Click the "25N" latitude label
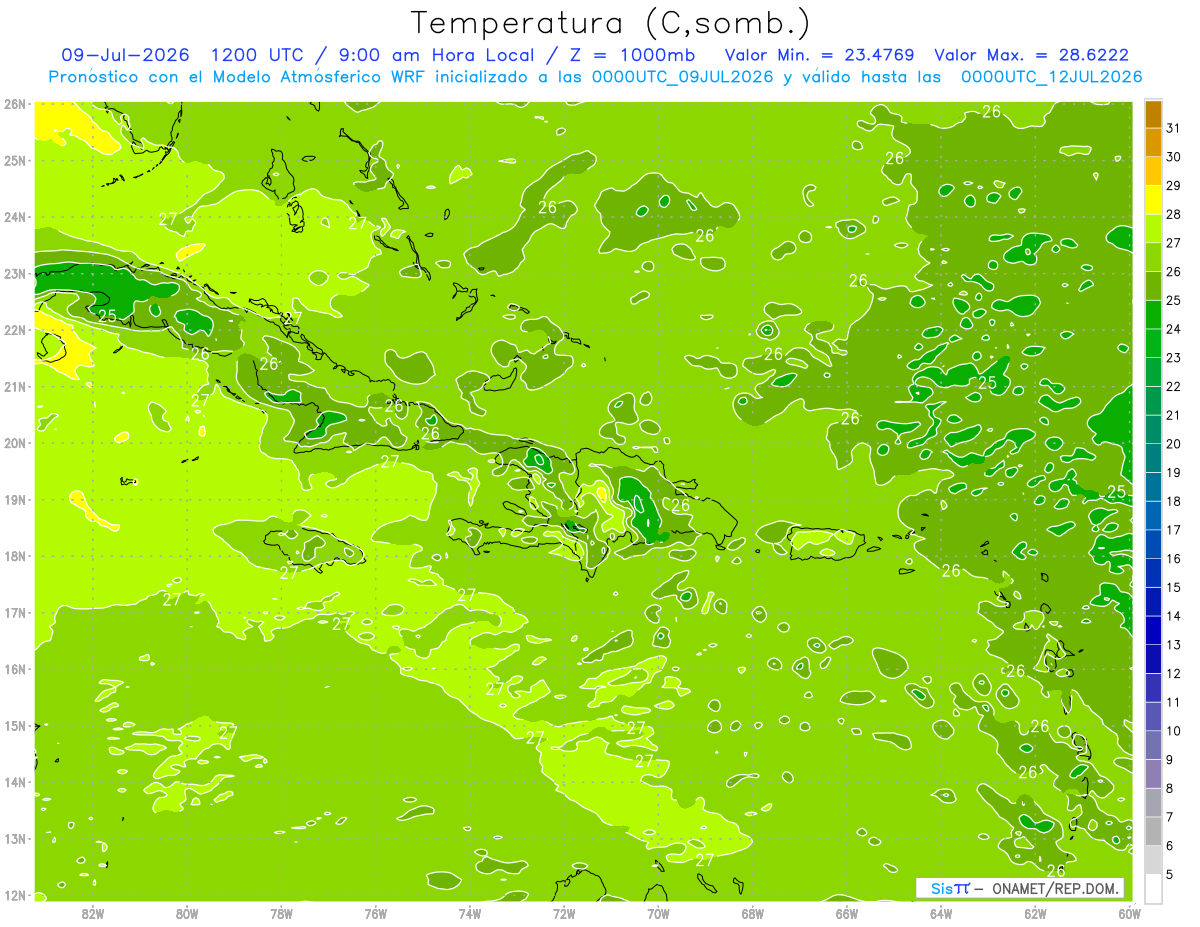This screenshot has width=1200, height=927. 14,160
